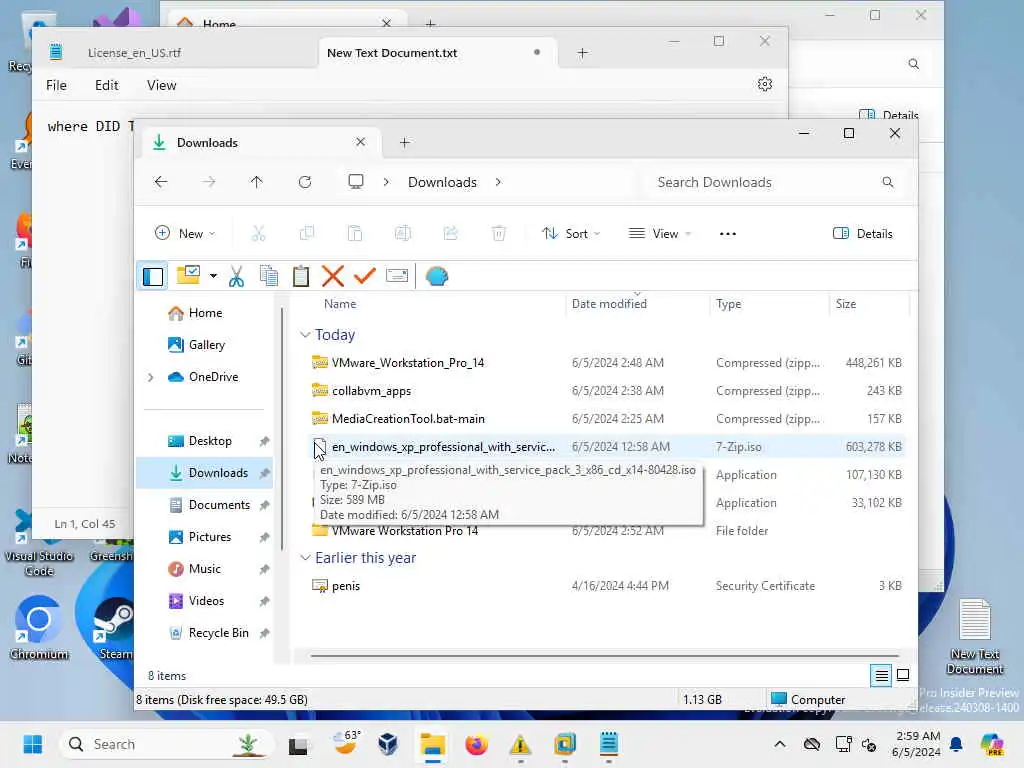Viewport: 1024px width, 768px height.
Task: Close the Downloads tab
Action: tap(360, 142)
